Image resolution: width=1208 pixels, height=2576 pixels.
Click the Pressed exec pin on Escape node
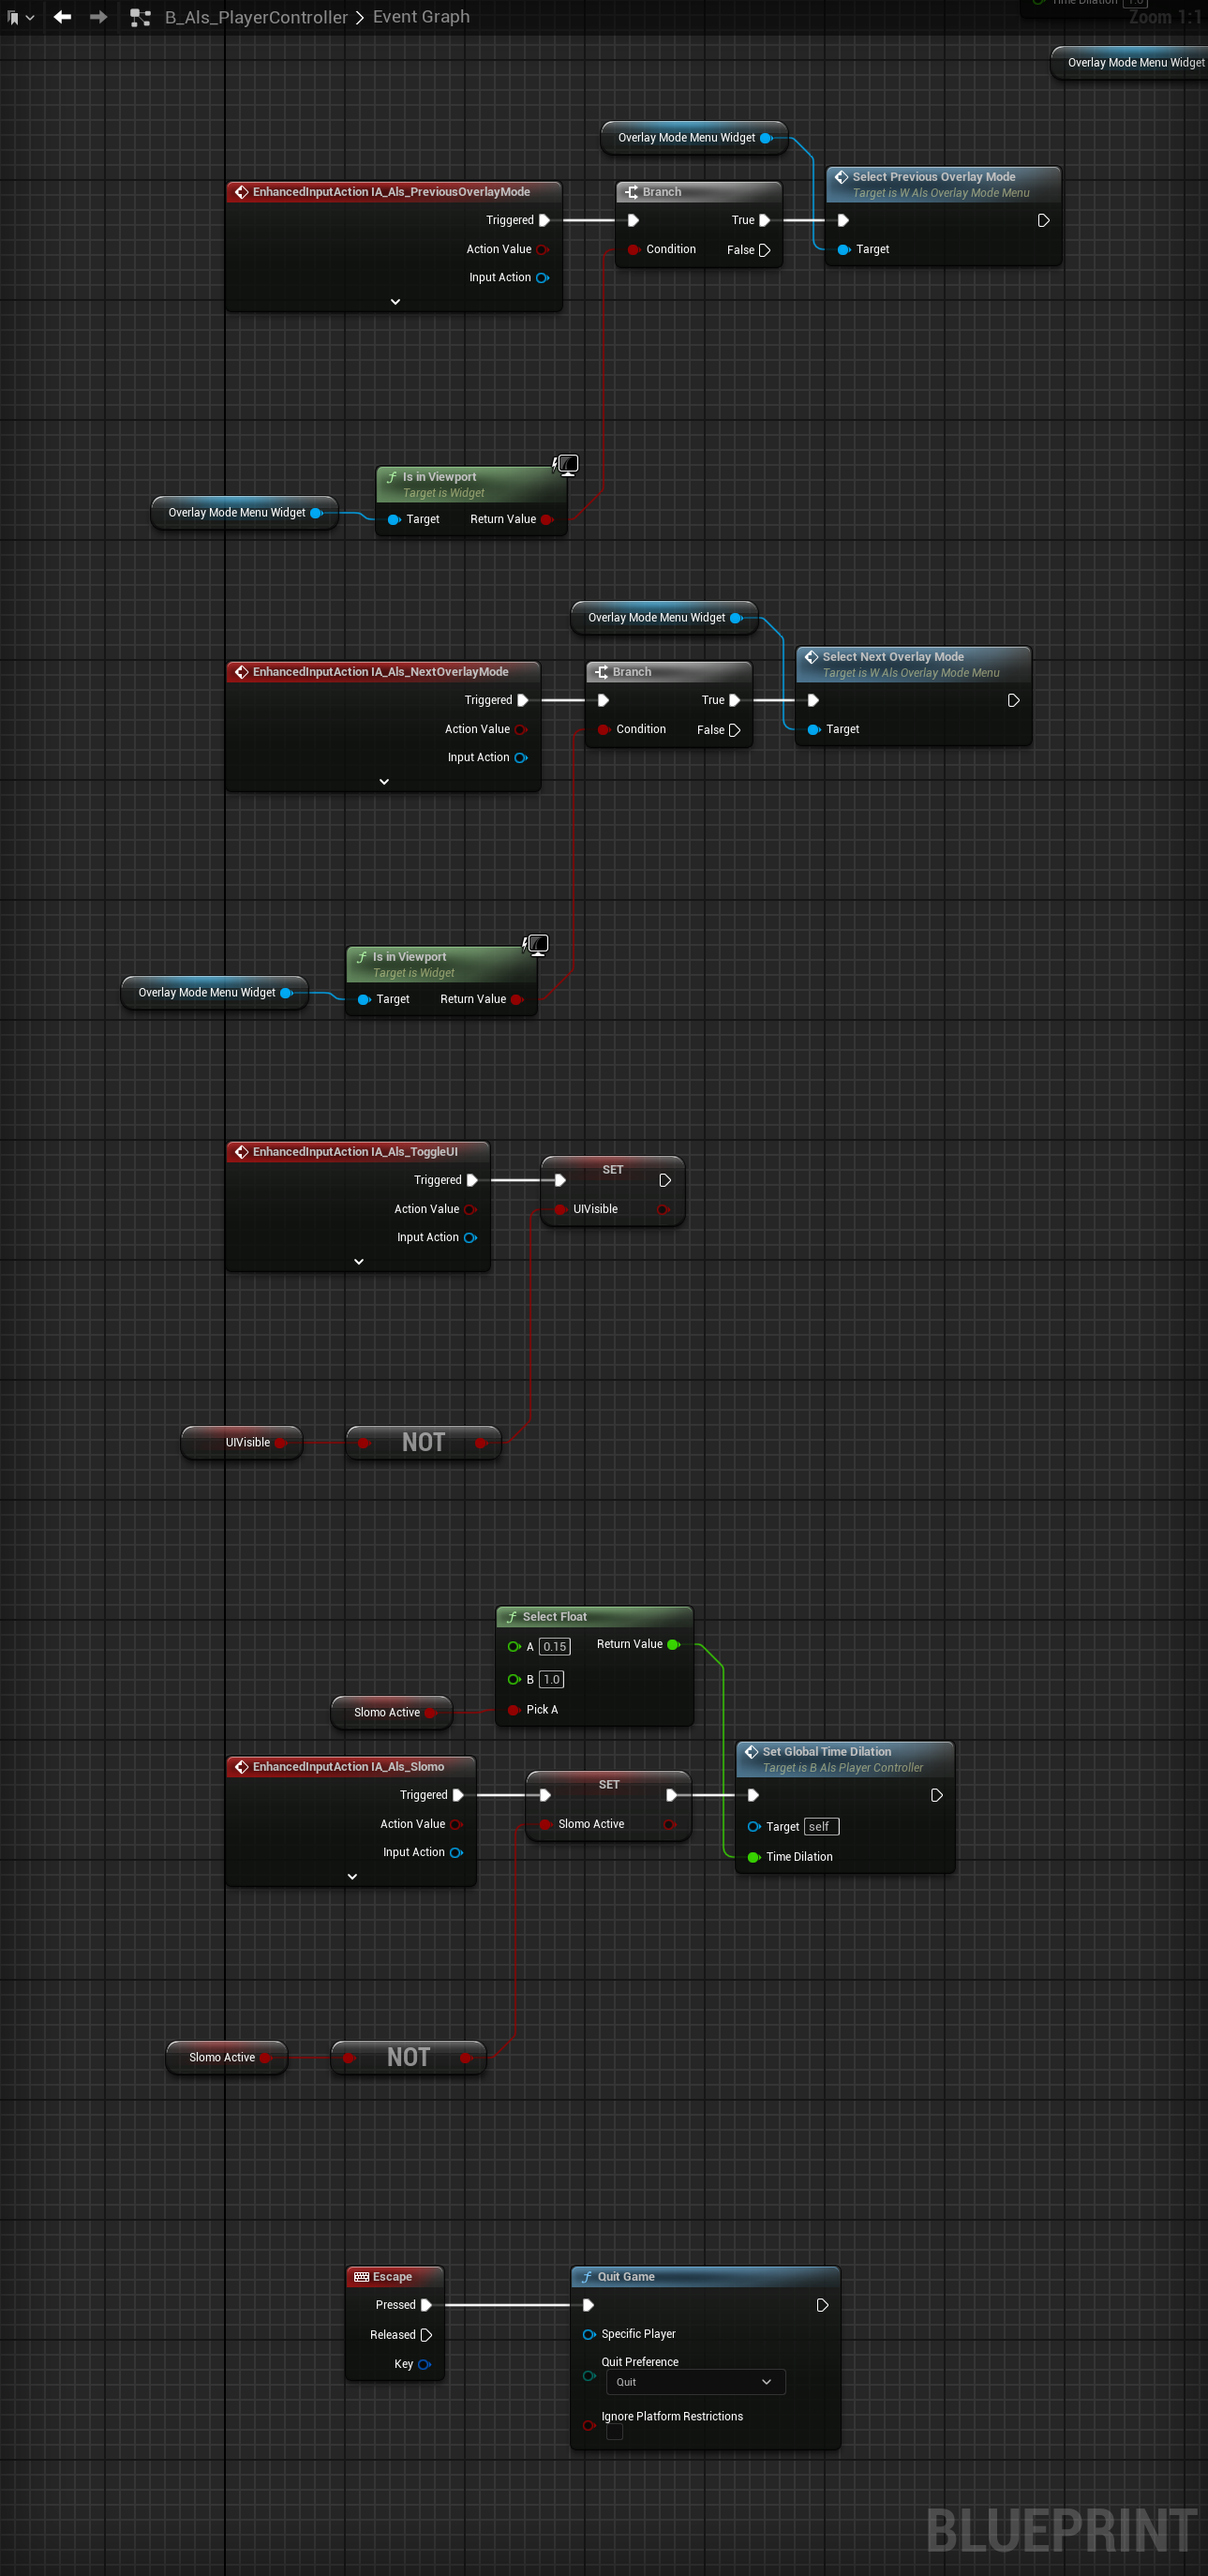[x=426, y=2305]
